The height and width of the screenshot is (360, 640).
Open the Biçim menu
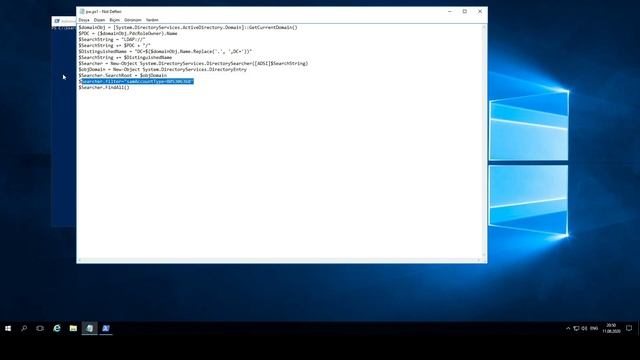pos(114,20)
